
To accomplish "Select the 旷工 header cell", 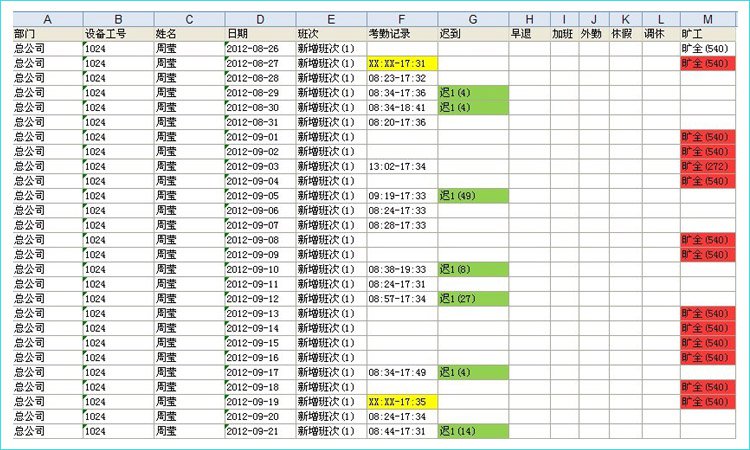I will (x=708, y=33).
